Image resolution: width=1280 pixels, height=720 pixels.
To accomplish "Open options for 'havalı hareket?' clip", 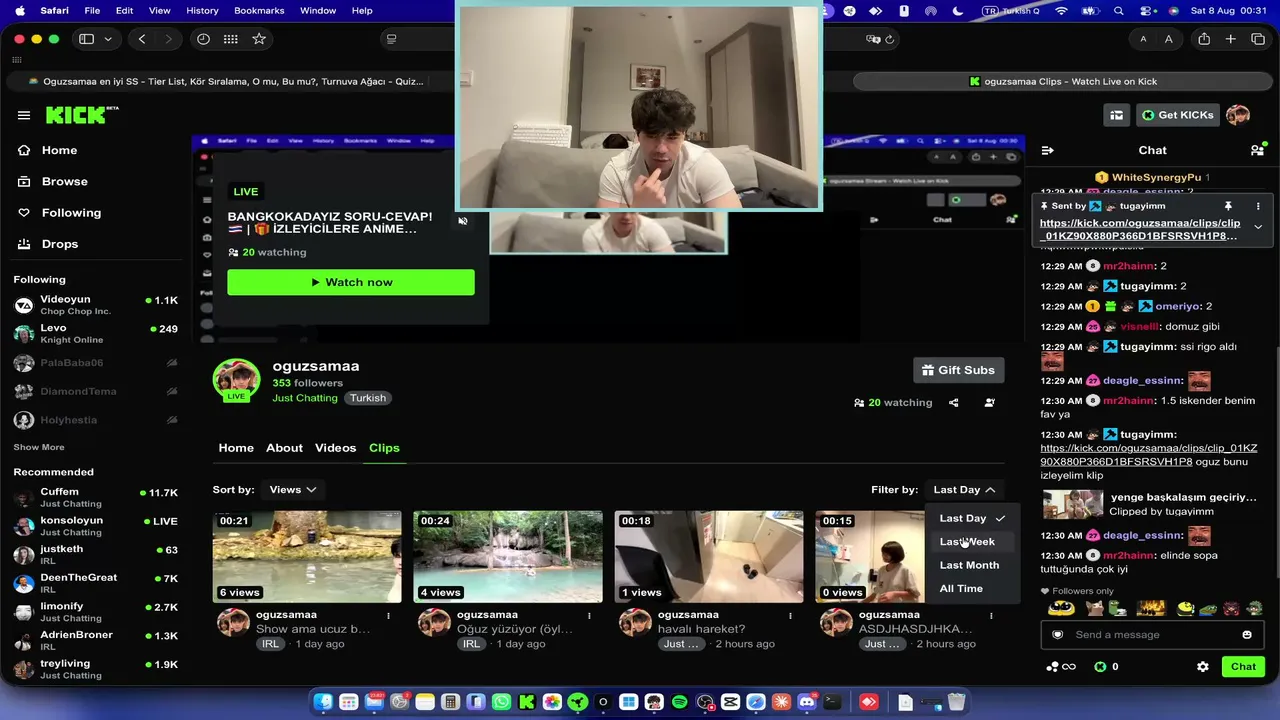I will [x=791, y=615].
